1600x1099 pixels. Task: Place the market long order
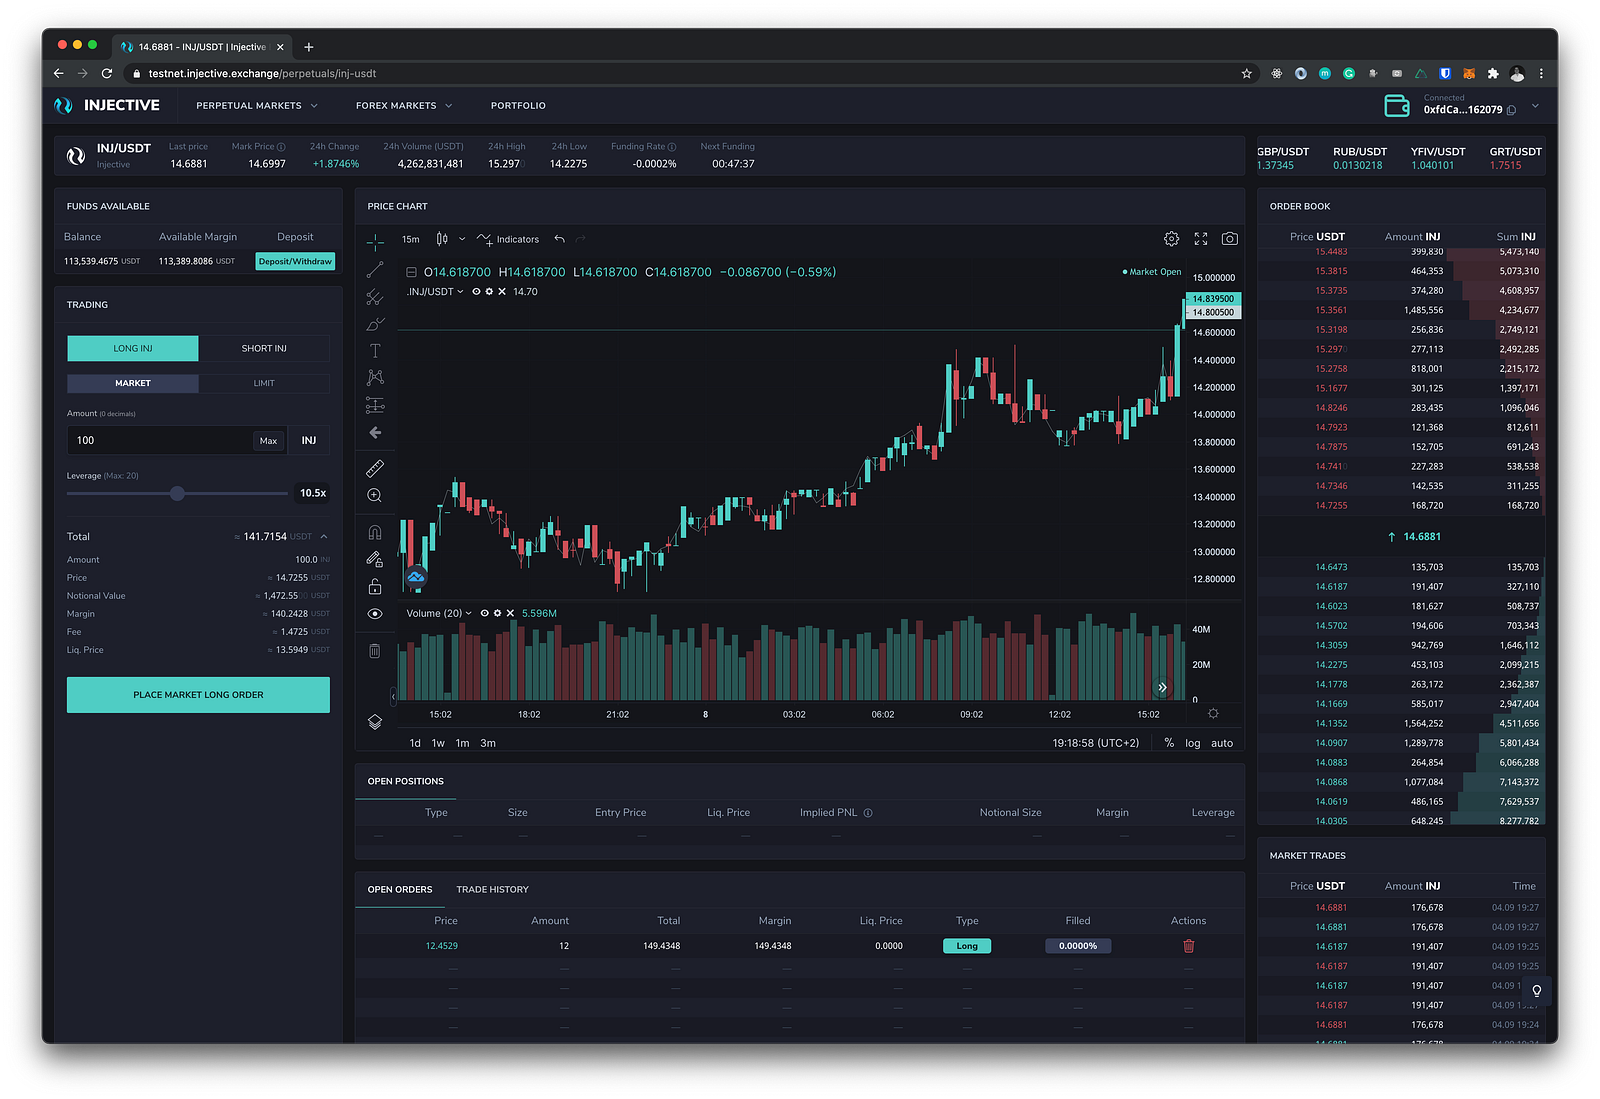pos(198,695)
